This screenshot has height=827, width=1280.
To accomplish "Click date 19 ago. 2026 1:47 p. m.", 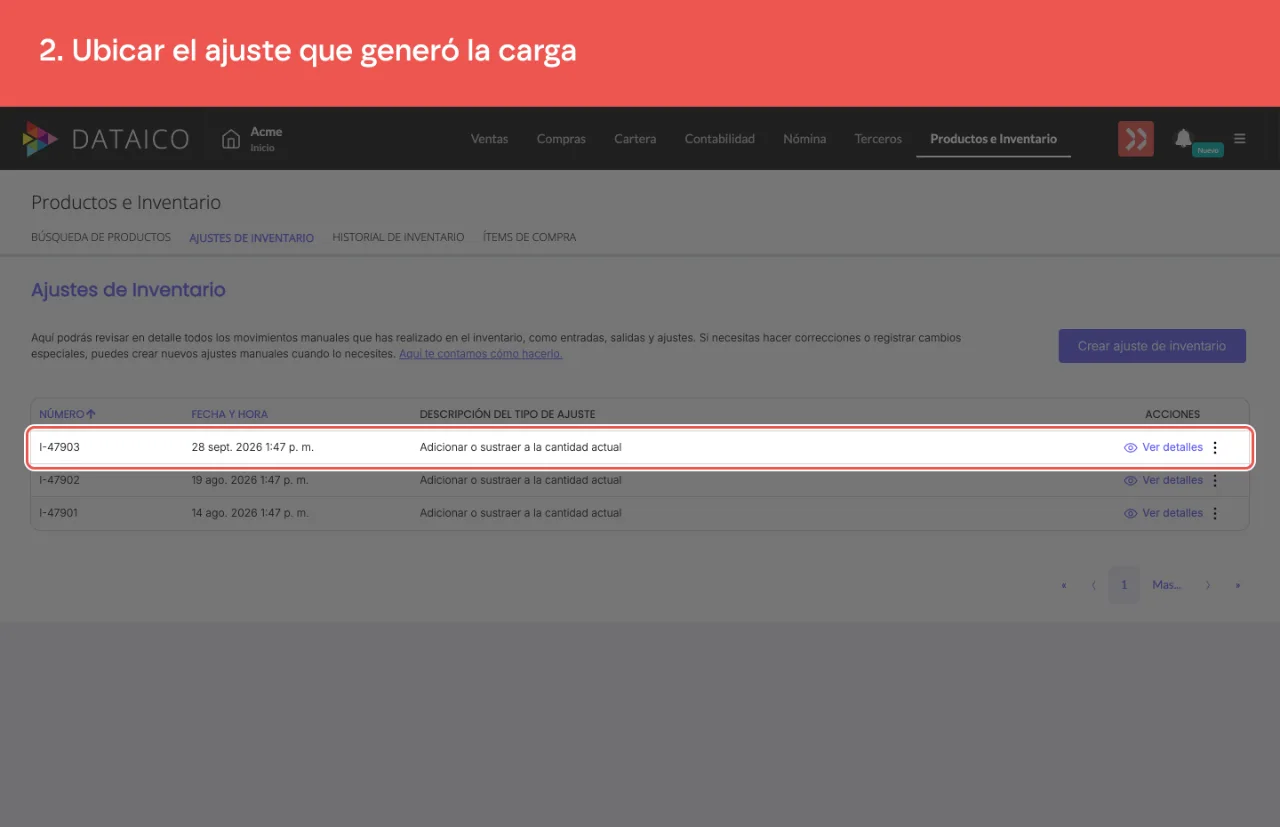I will (250, 481).
